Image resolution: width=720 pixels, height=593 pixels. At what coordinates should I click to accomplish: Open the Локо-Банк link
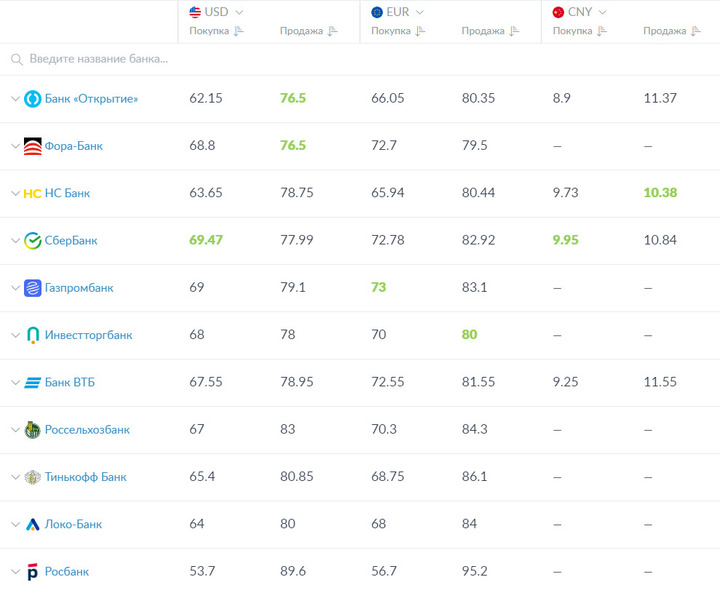coord(73,525)
